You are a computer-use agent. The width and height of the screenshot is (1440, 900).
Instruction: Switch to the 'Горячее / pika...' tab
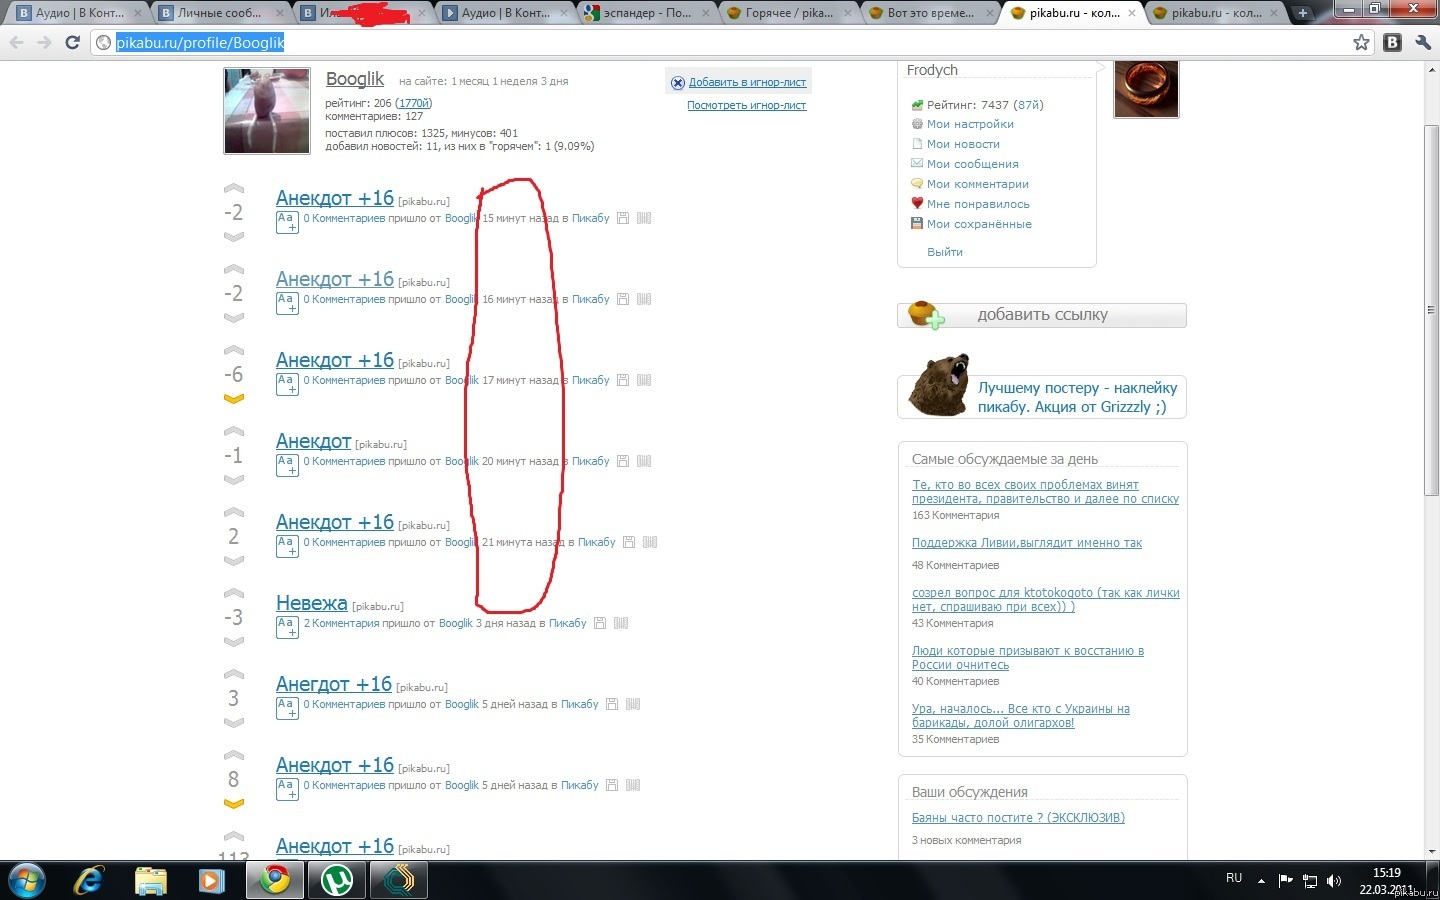(788, 13)
